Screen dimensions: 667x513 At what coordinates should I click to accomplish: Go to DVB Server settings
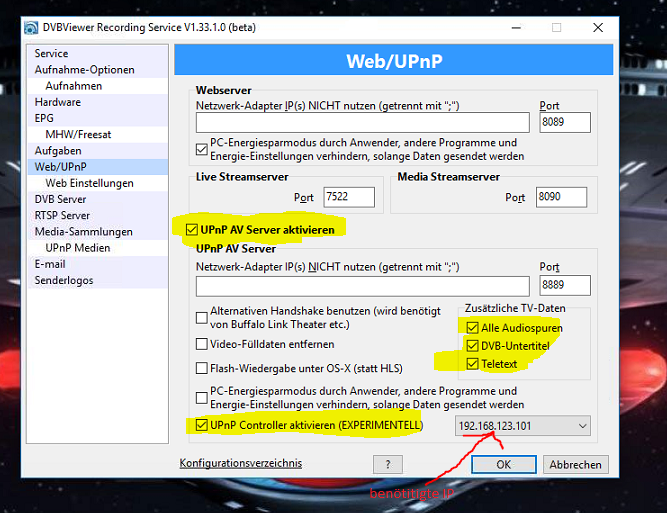click(x=98, y=199)
